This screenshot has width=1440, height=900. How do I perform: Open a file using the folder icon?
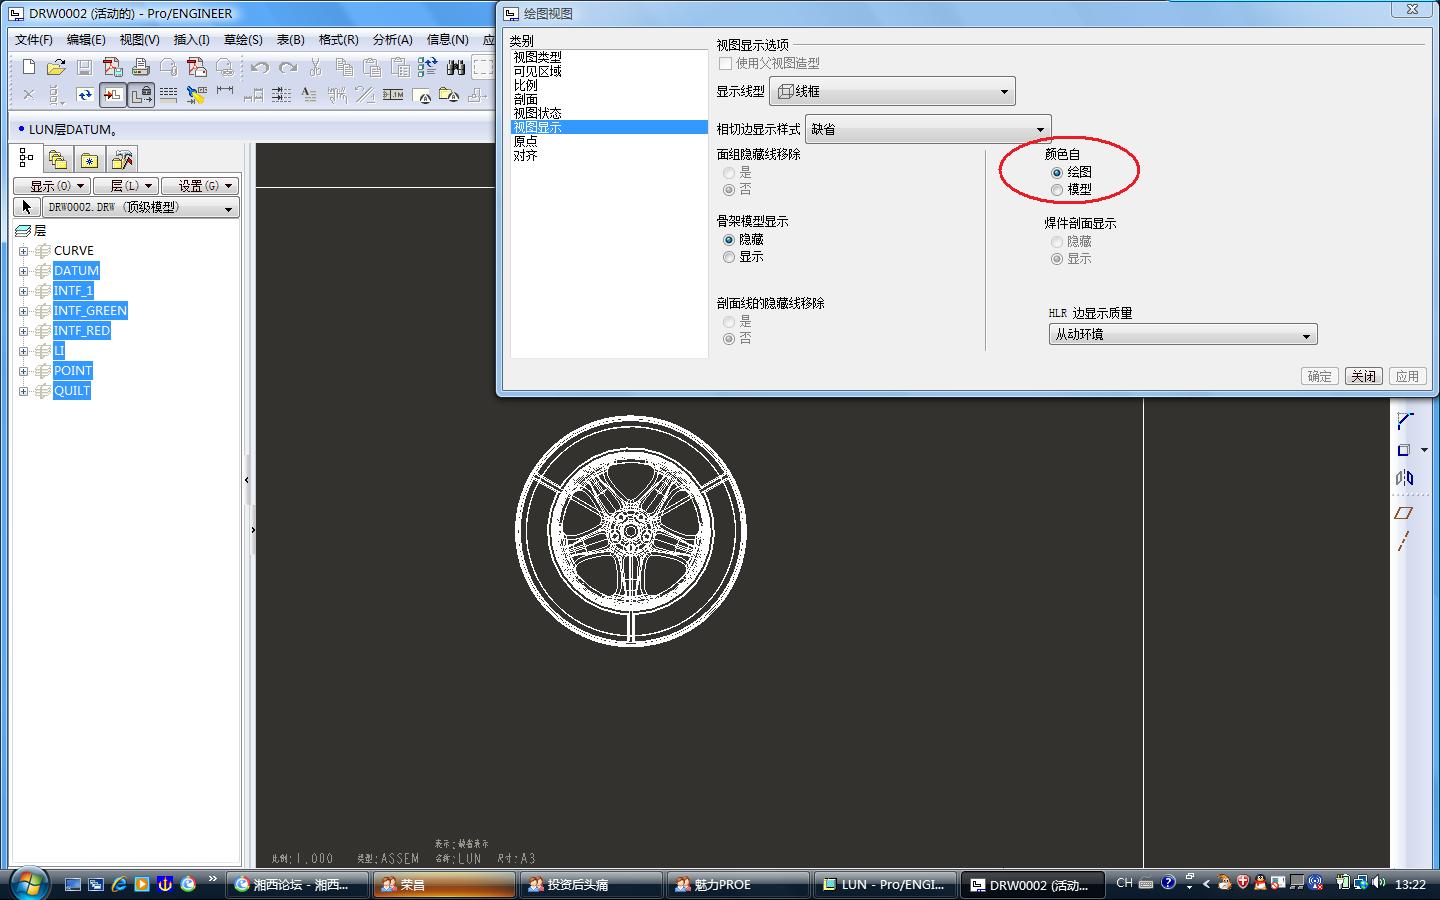(56, 67)
